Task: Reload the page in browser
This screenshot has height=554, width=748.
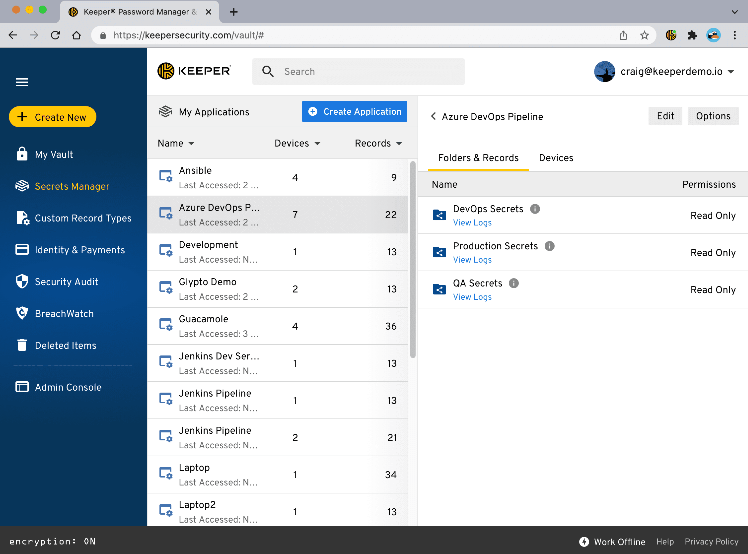Action: click(x=55, y=35)
